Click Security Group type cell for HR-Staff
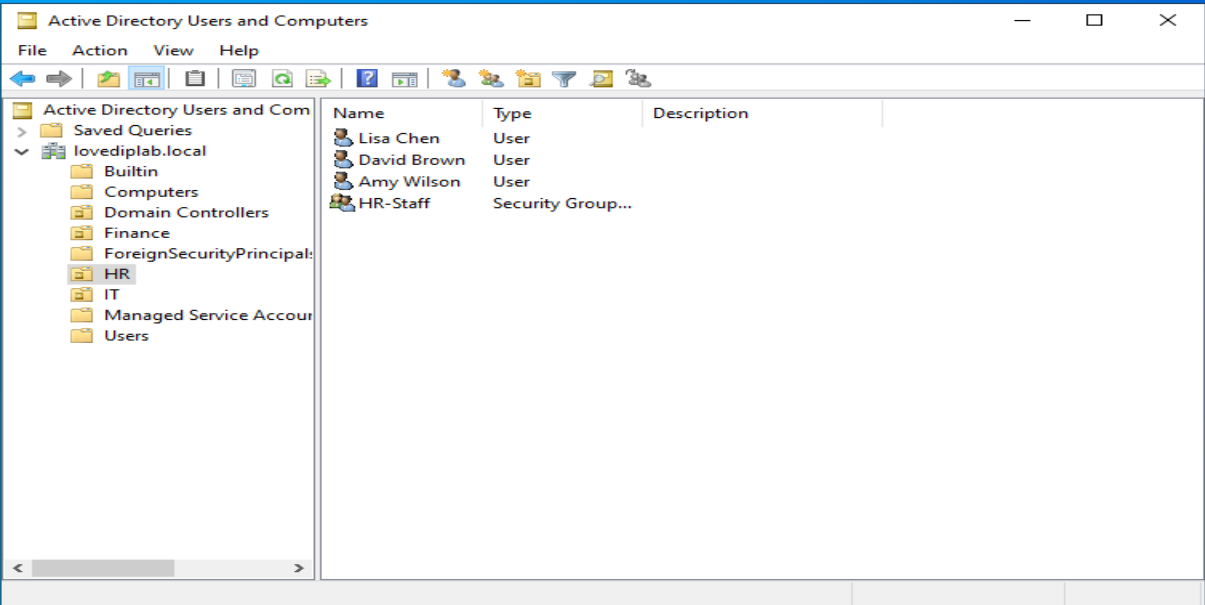The width and height of the screenshot is (1205, 605). pos(562,203)
